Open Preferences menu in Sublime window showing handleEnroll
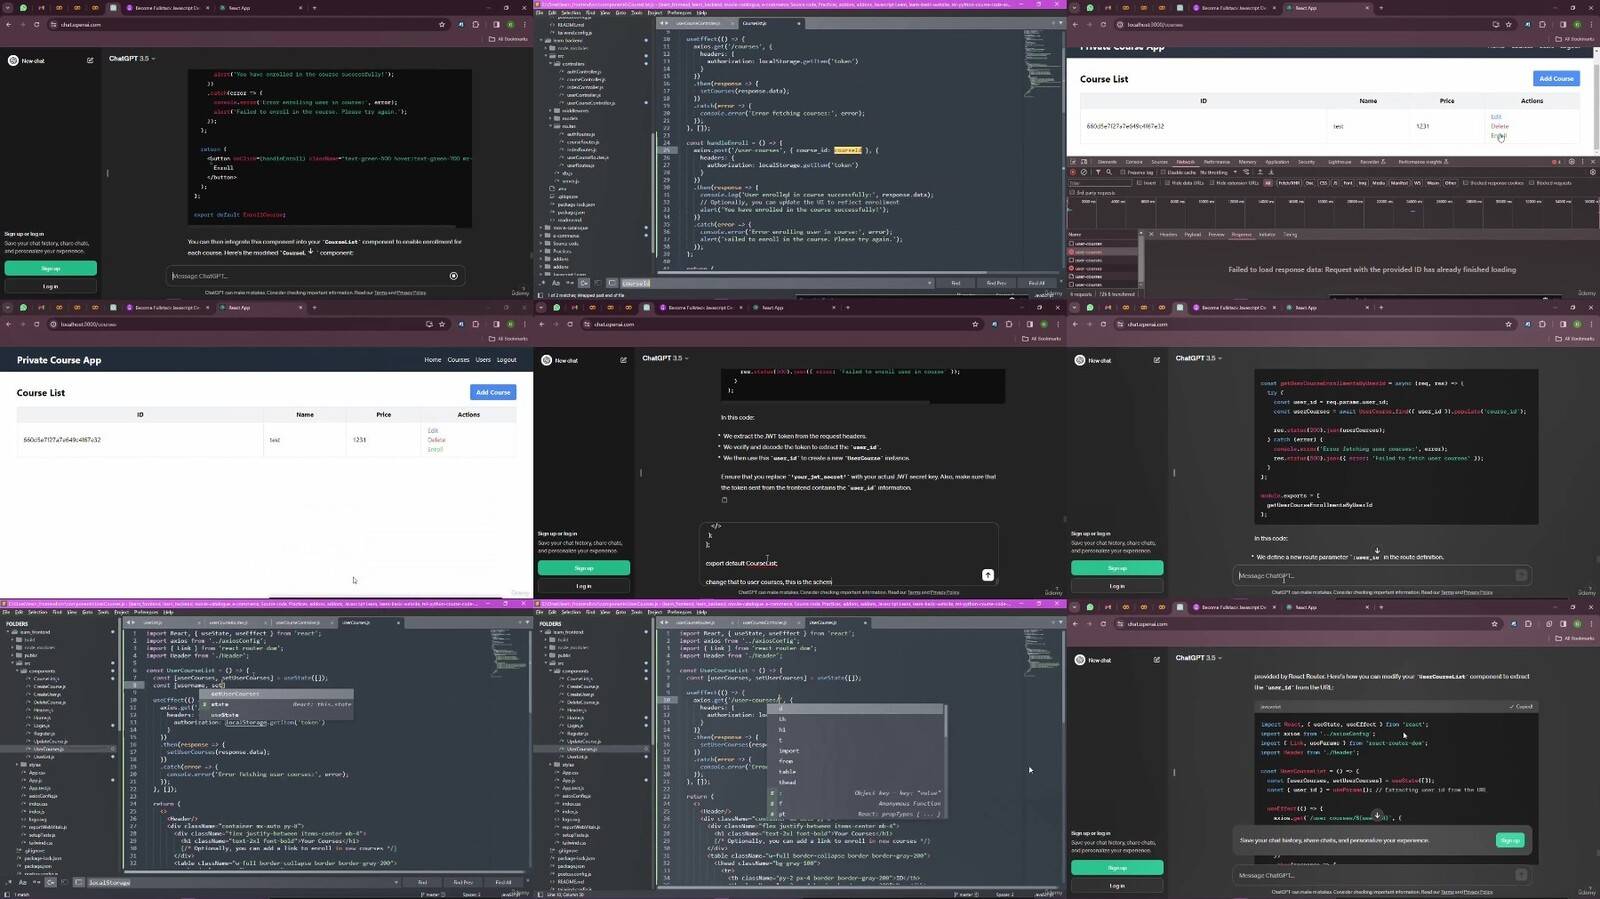1600x899 pixels. [679, 13]
